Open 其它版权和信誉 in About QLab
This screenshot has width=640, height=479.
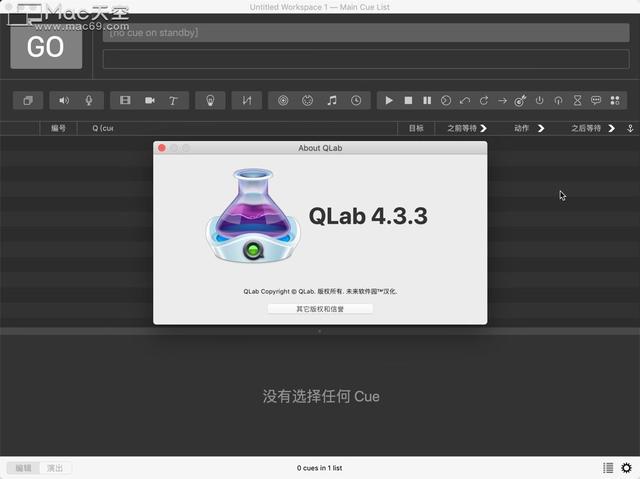[x=320, y=309]
